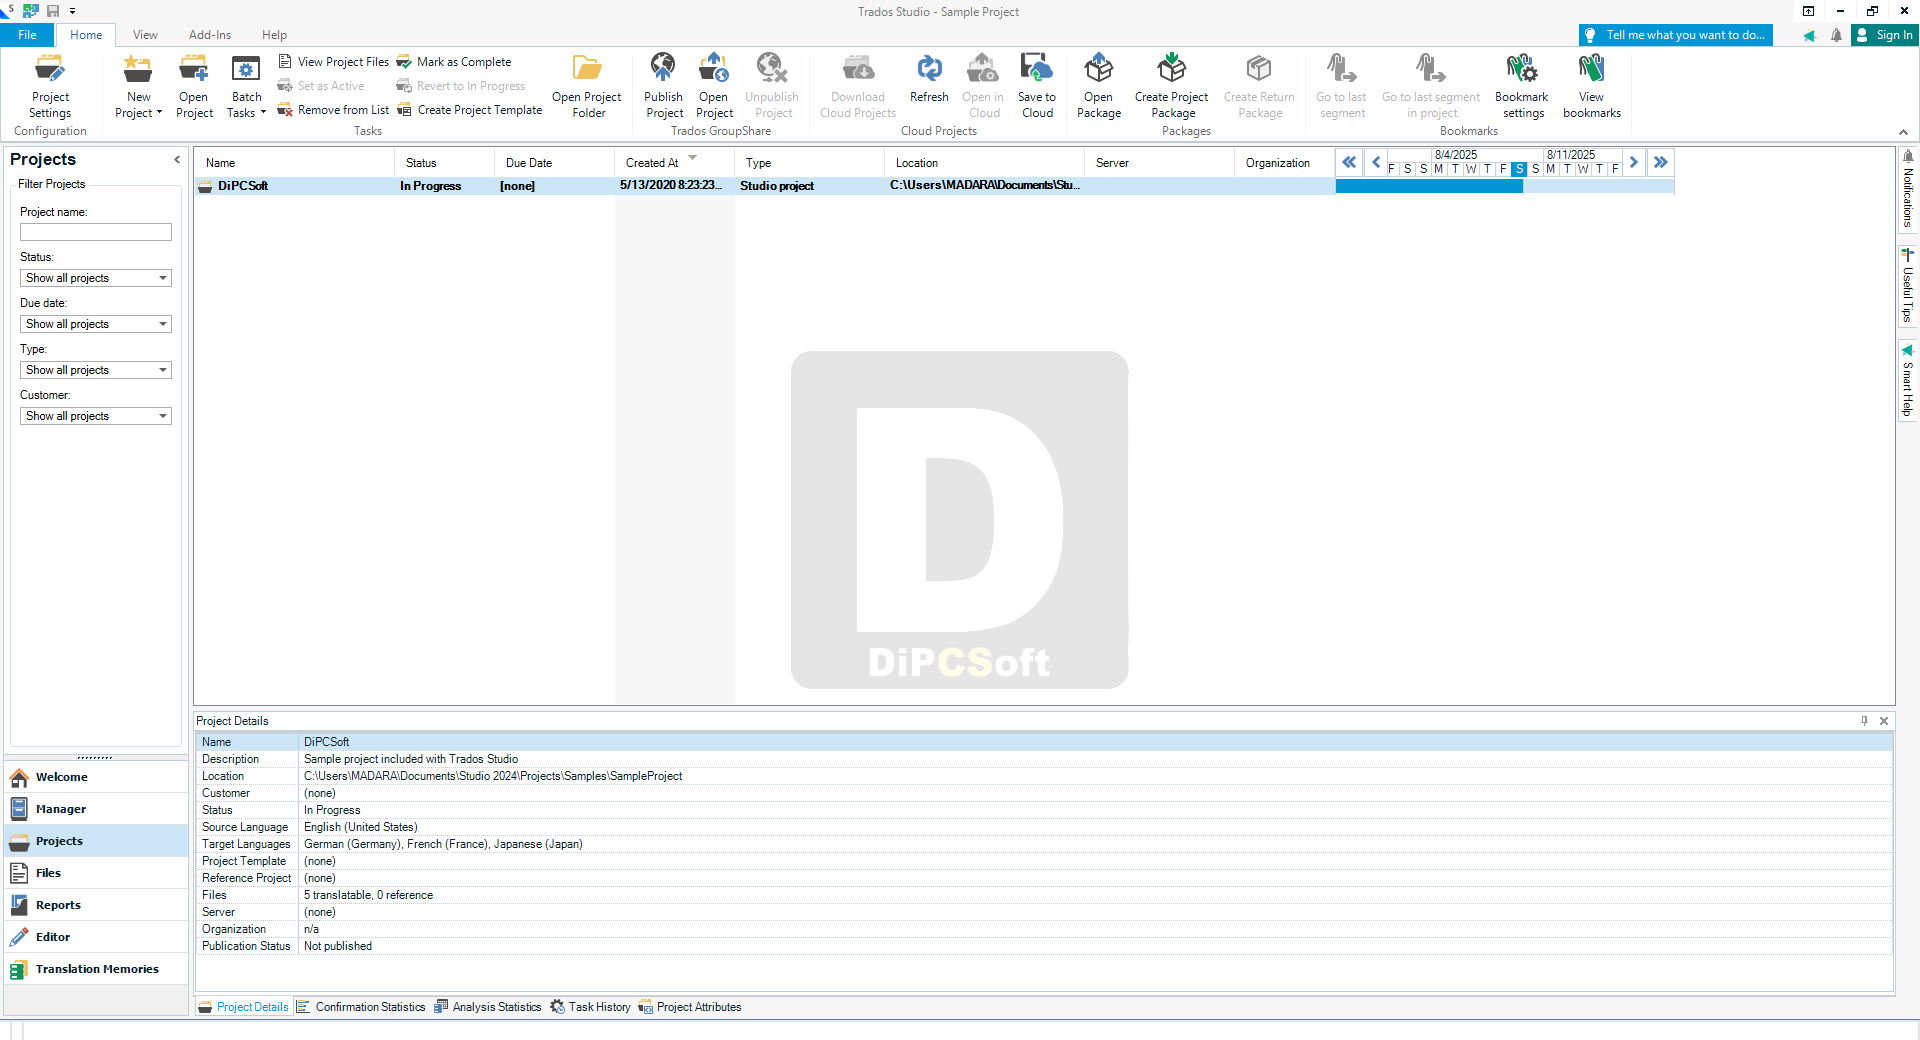Image resolution: width=1920 pixels, height=1040 pixels.
Task: Open the Notifications side panel
Action: click(x=1908, y=190)
